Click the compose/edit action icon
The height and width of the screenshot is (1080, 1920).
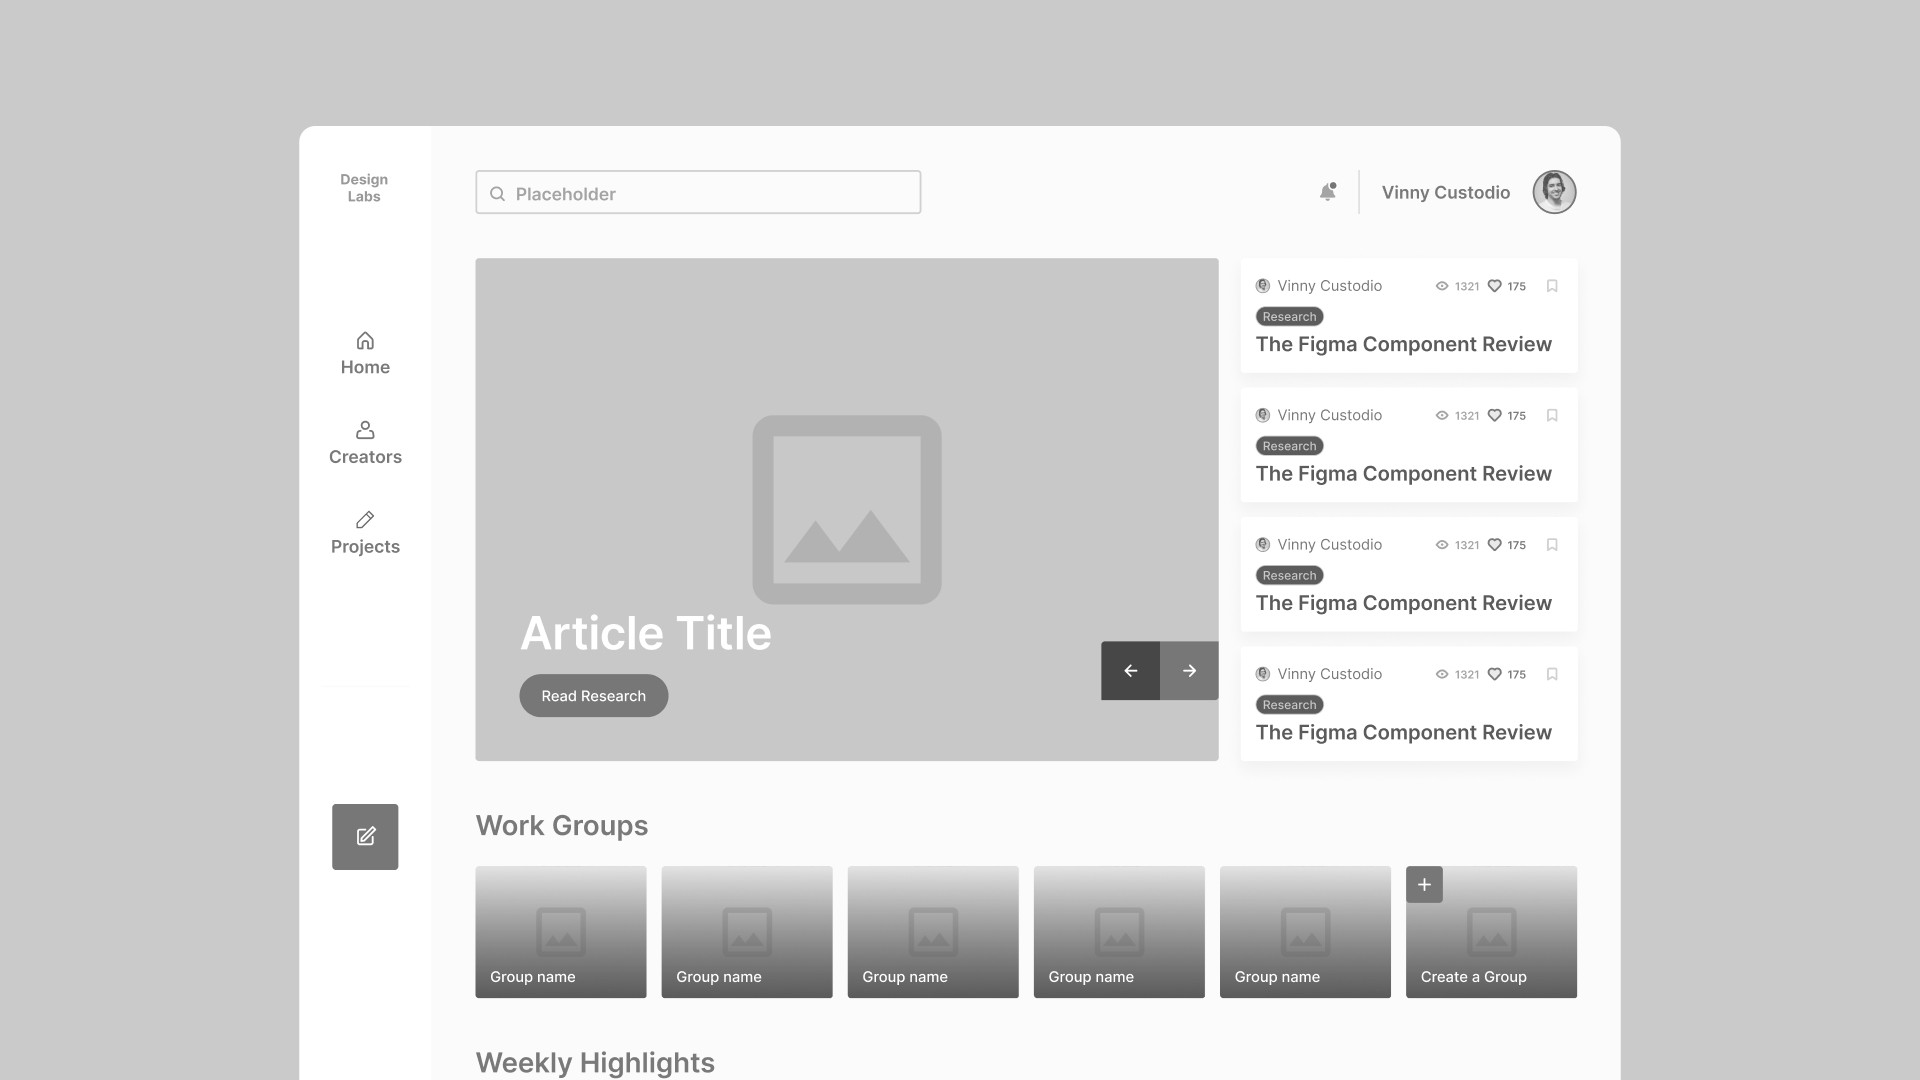pos(365,836)
